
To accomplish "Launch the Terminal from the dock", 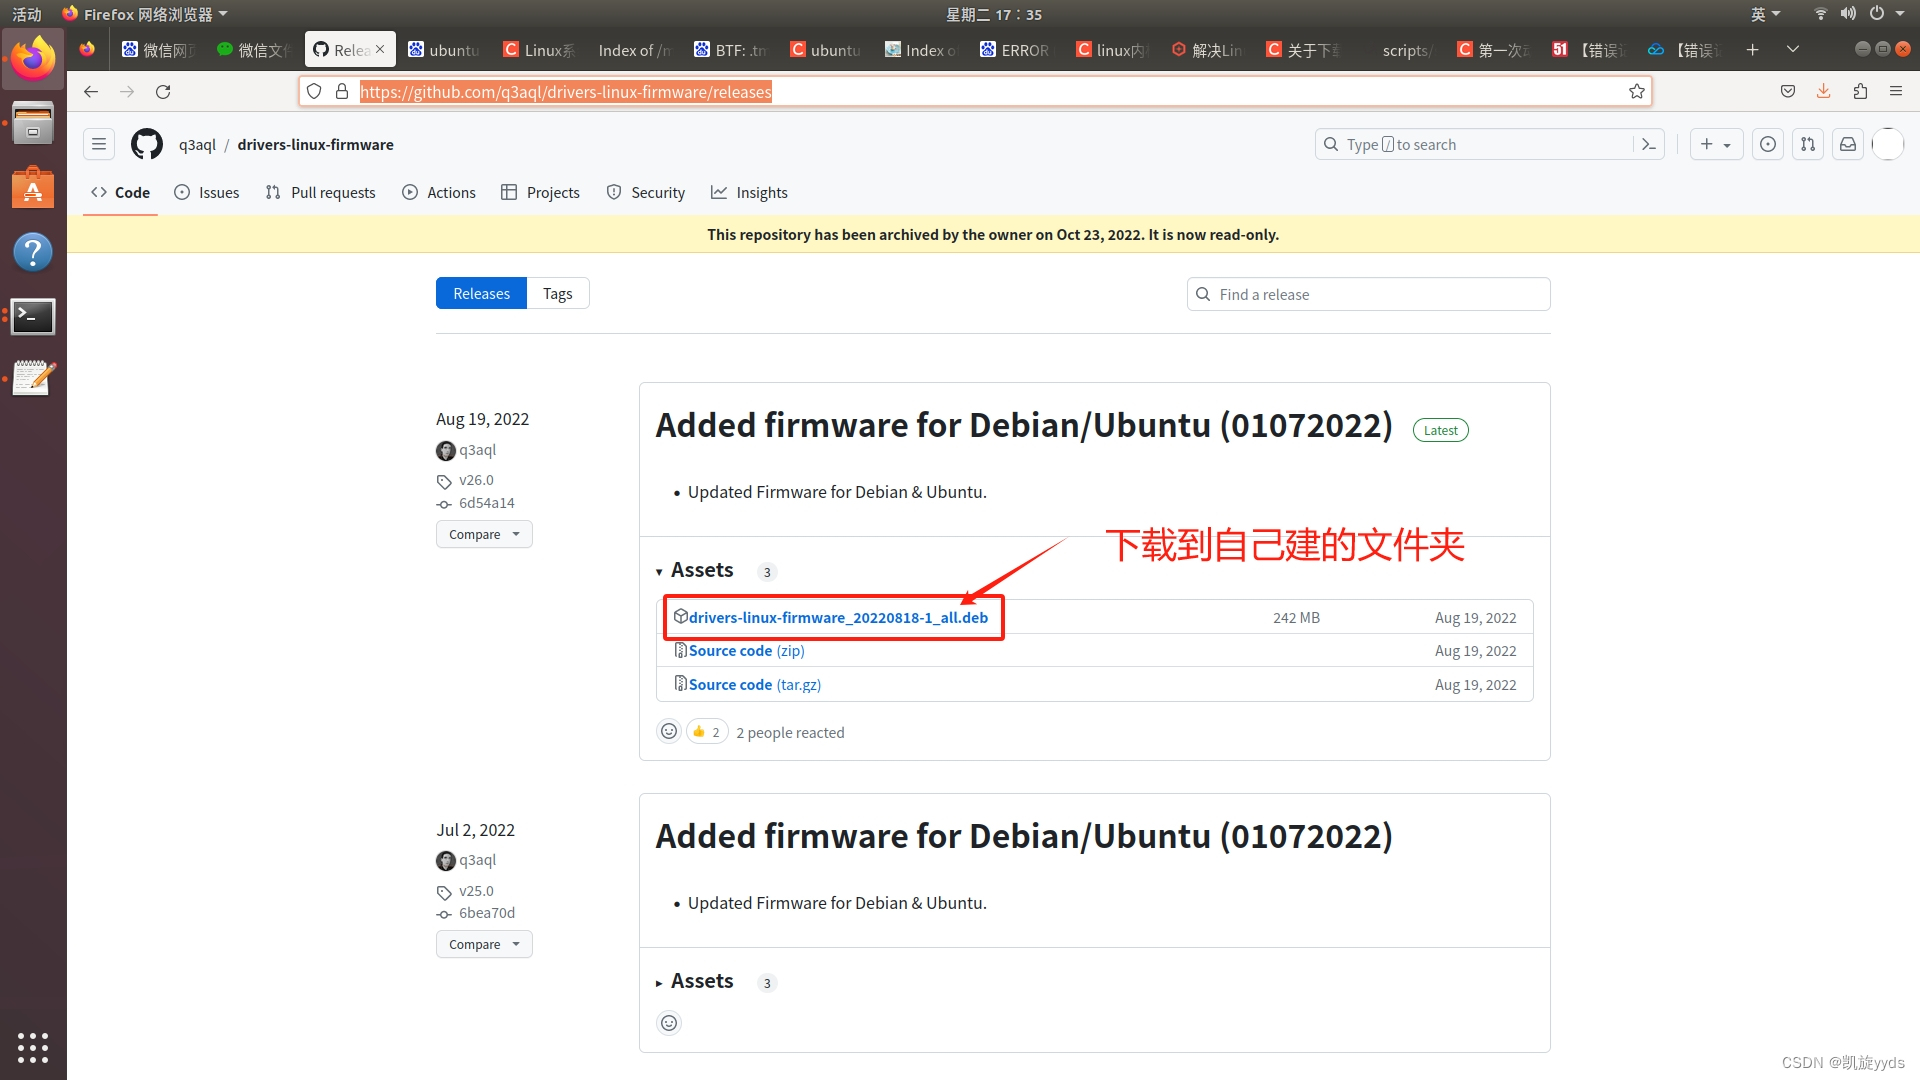I will (33, 316).
